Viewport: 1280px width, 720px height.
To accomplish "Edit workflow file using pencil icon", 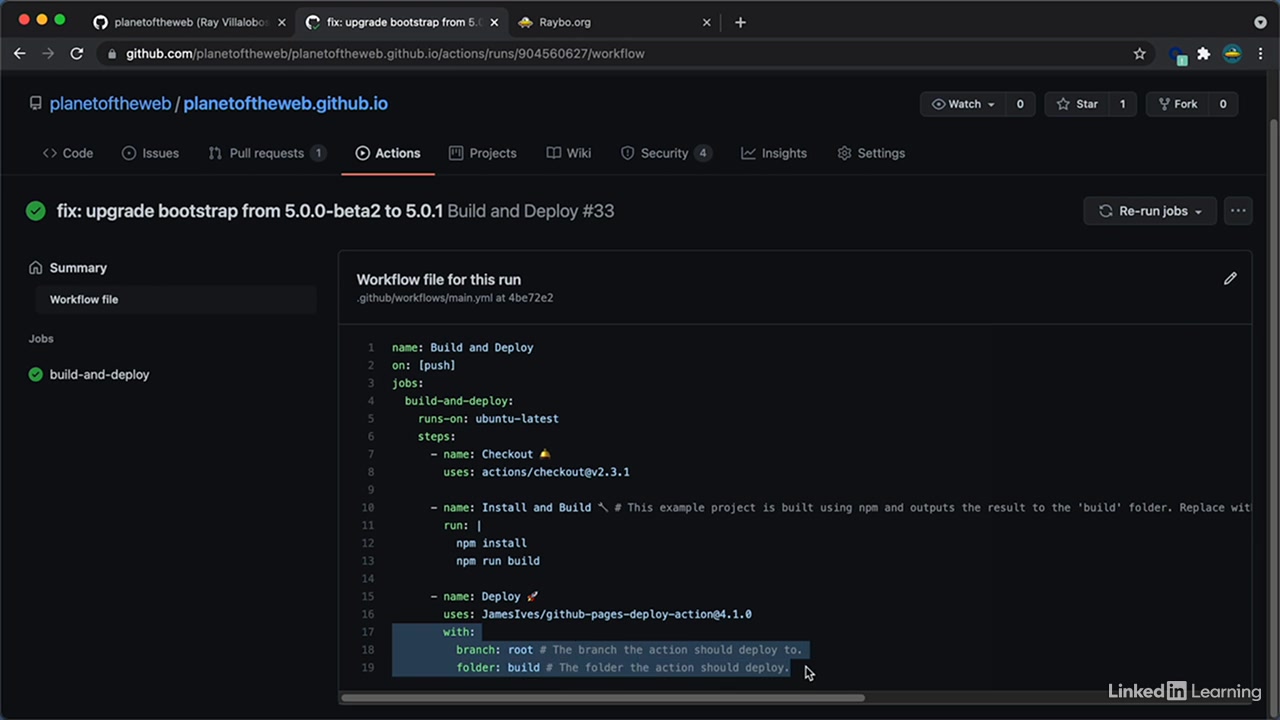I will [x=1230, y=279].
